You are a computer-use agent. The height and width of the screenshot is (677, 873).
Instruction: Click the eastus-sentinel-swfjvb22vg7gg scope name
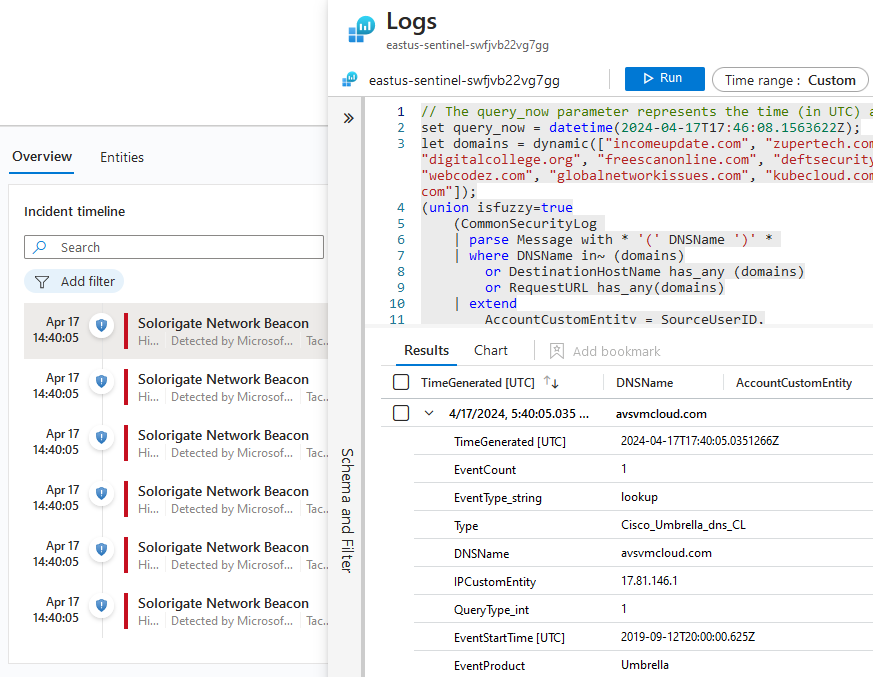click(x=464, y=80)
